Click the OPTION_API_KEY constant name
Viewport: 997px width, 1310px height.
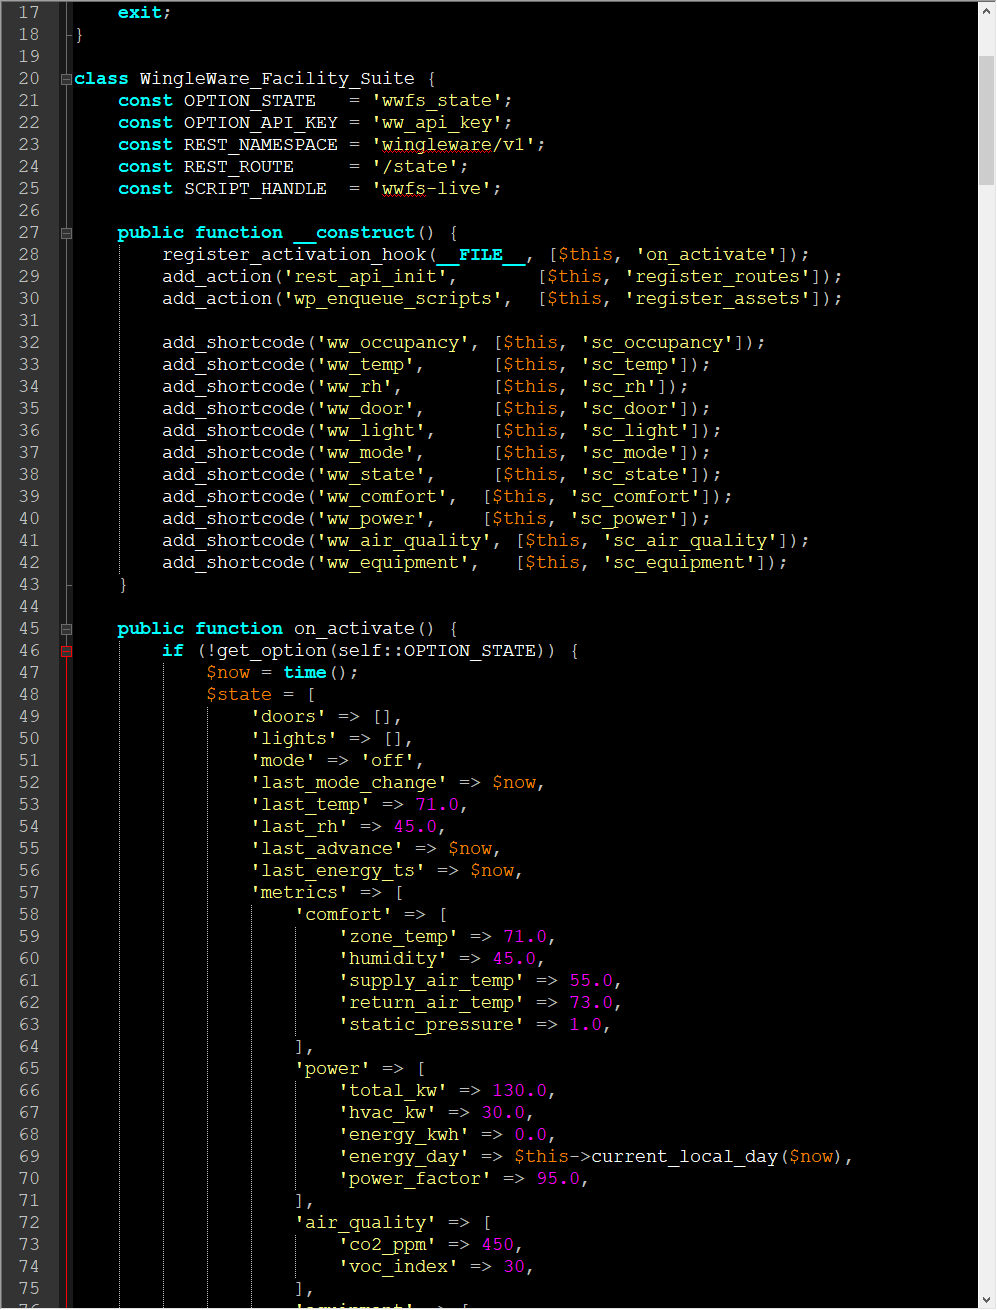pyautogui.click(x=260, y=123)
